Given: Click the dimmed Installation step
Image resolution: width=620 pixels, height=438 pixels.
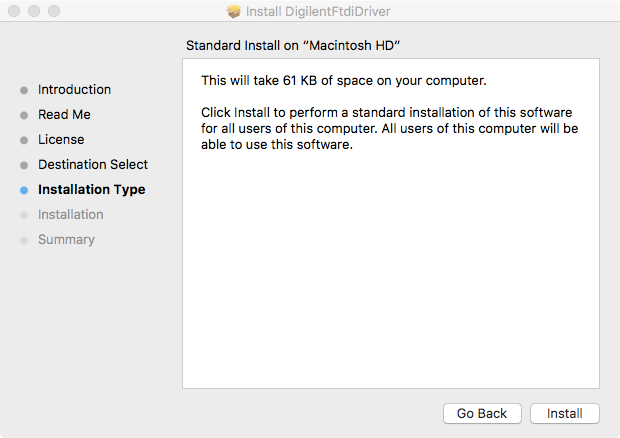Looking at the screenshot, I should coord(71,215).
